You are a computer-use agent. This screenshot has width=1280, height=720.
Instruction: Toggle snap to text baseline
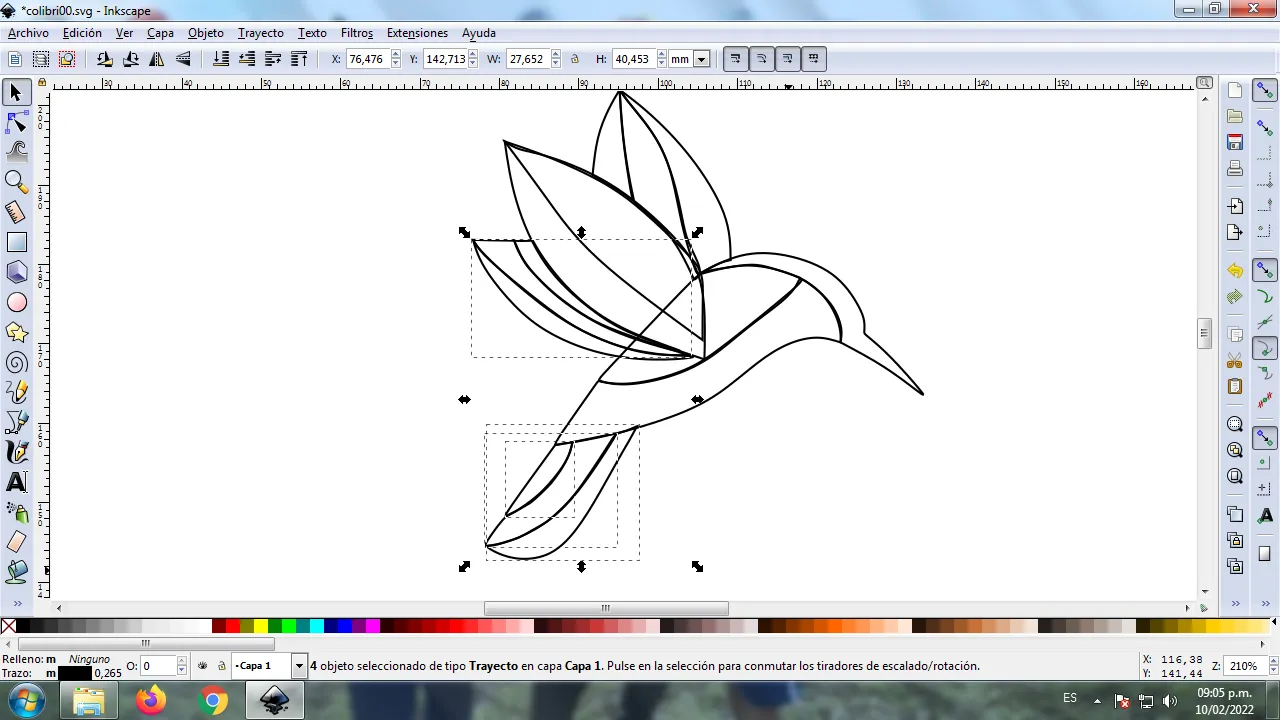(x=1265, y=515)
